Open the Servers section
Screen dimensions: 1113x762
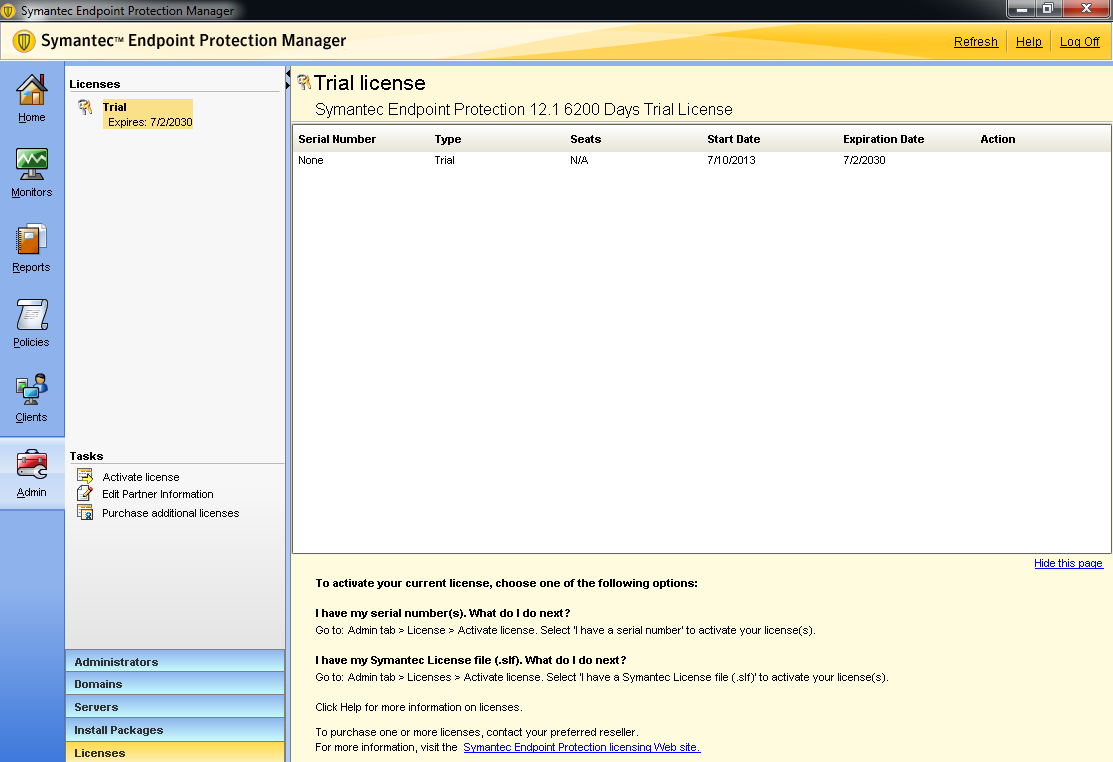175,707
